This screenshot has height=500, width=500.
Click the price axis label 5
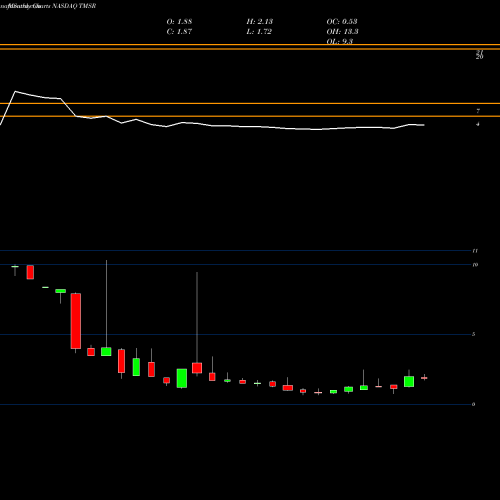474,334
